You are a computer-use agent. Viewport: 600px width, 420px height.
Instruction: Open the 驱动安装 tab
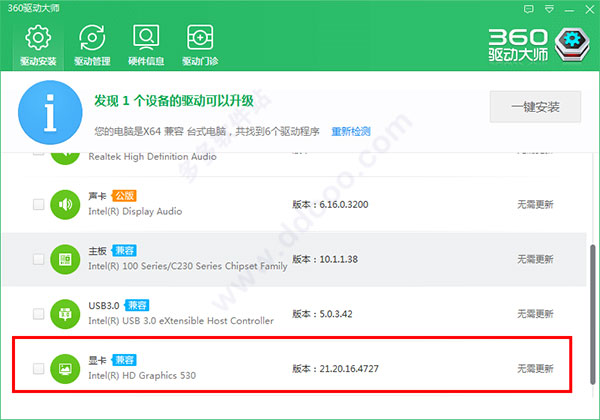coord(38,46)
